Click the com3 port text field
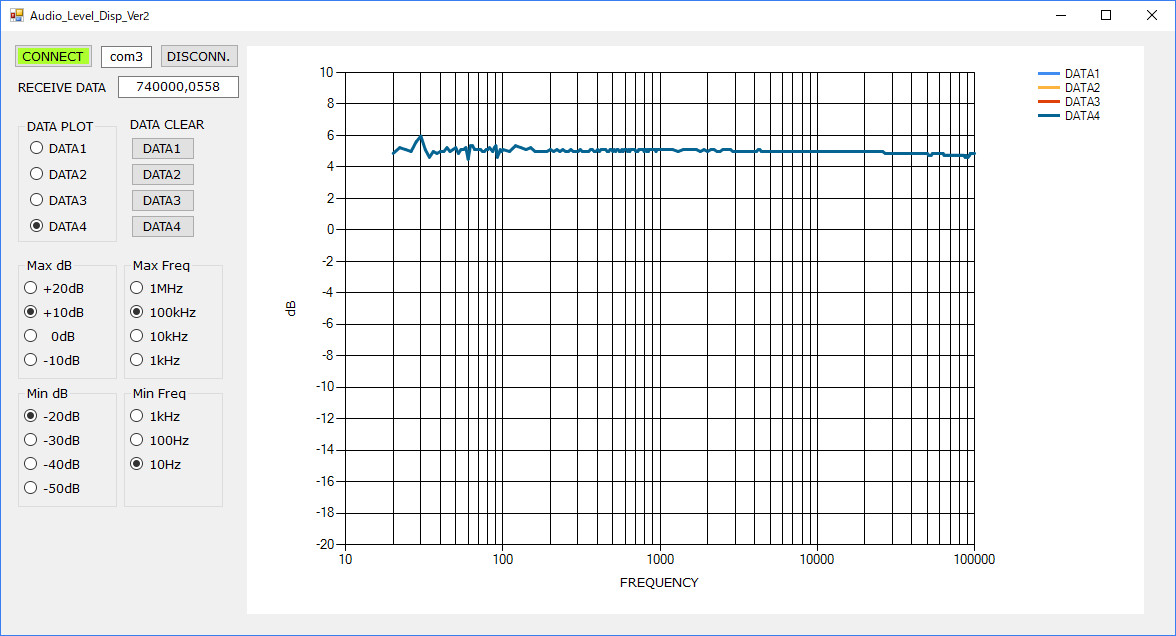The height and width of the screenshot is (636, 1176). click(126, 57)
